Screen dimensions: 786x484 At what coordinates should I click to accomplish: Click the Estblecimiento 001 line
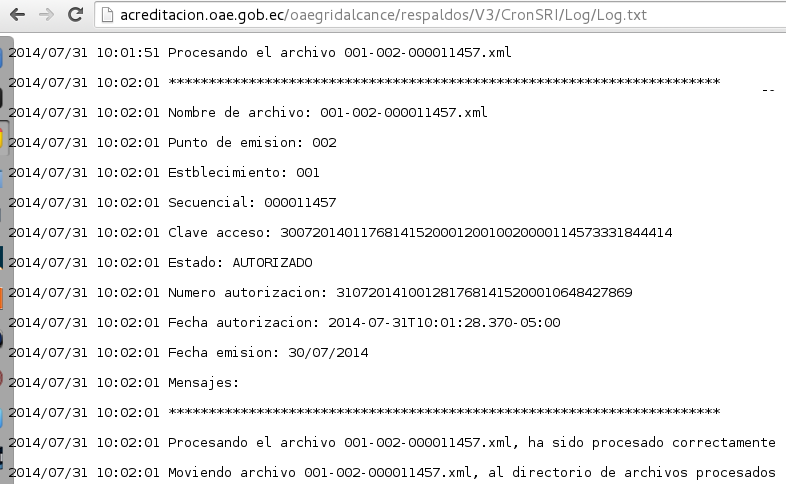[164, 172]
